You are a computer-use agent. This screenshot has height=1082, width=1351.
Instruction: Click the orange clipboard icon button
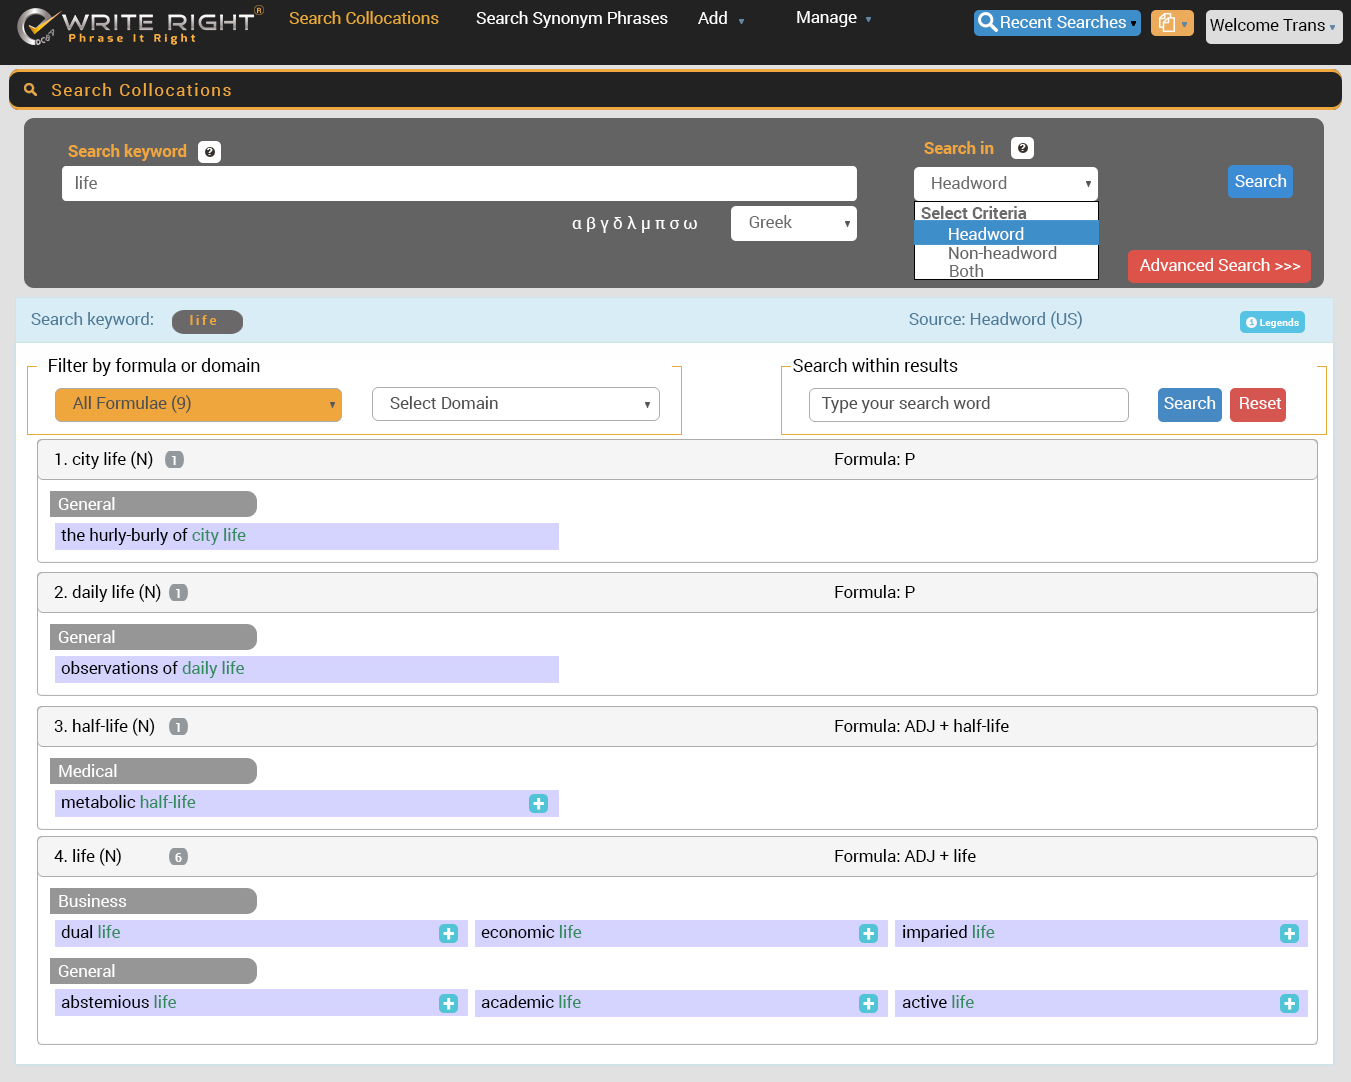click(1171, 23)
